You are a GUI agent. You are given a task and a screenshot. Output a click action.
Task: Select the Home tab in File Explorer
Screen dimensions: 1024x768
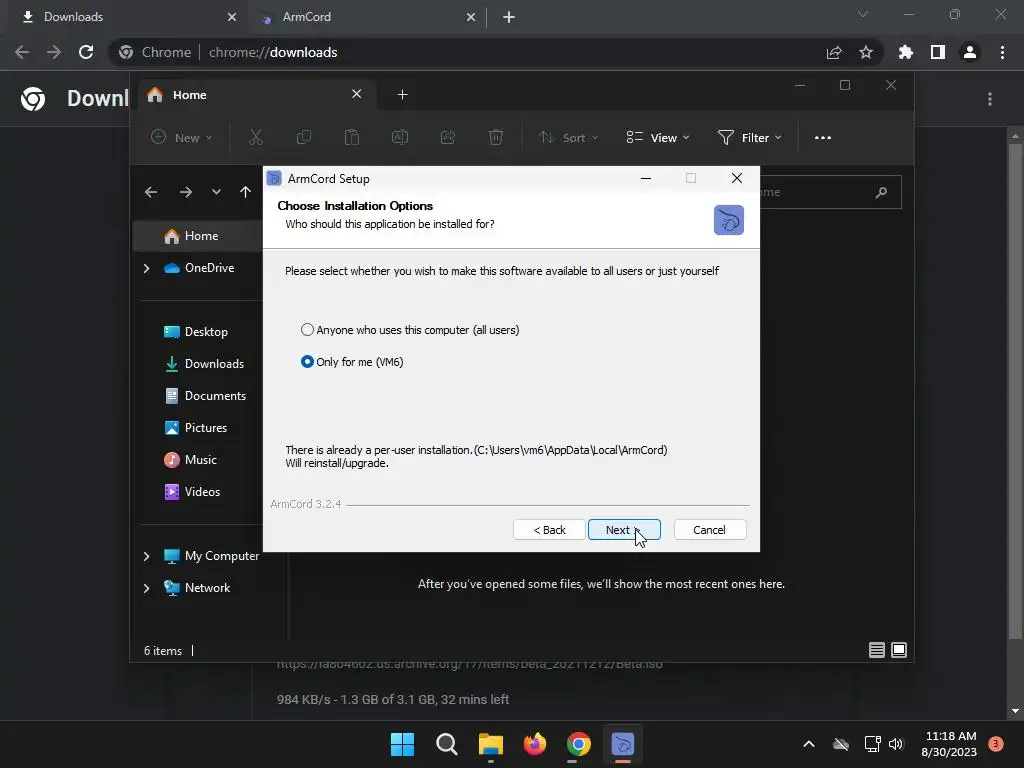255,95
